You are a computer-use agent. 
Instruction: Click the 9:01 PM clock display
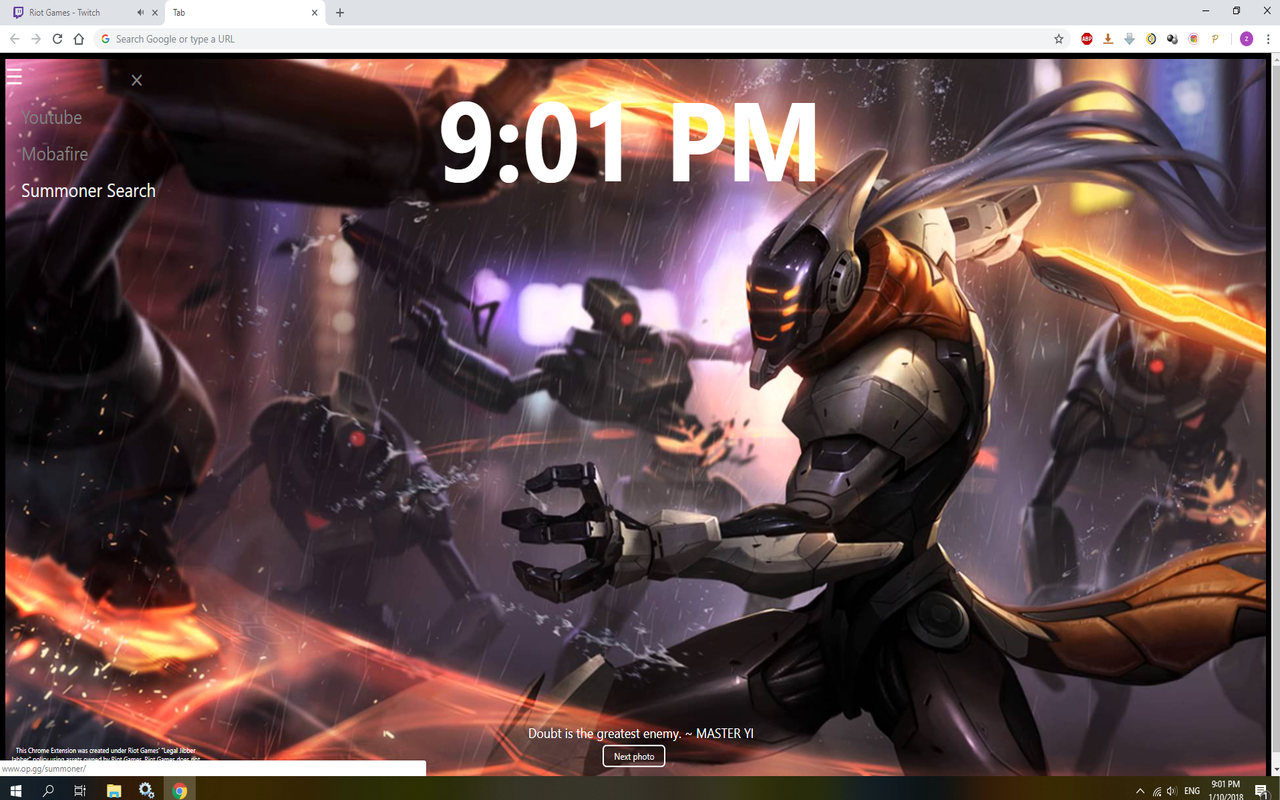click(628, 142)
